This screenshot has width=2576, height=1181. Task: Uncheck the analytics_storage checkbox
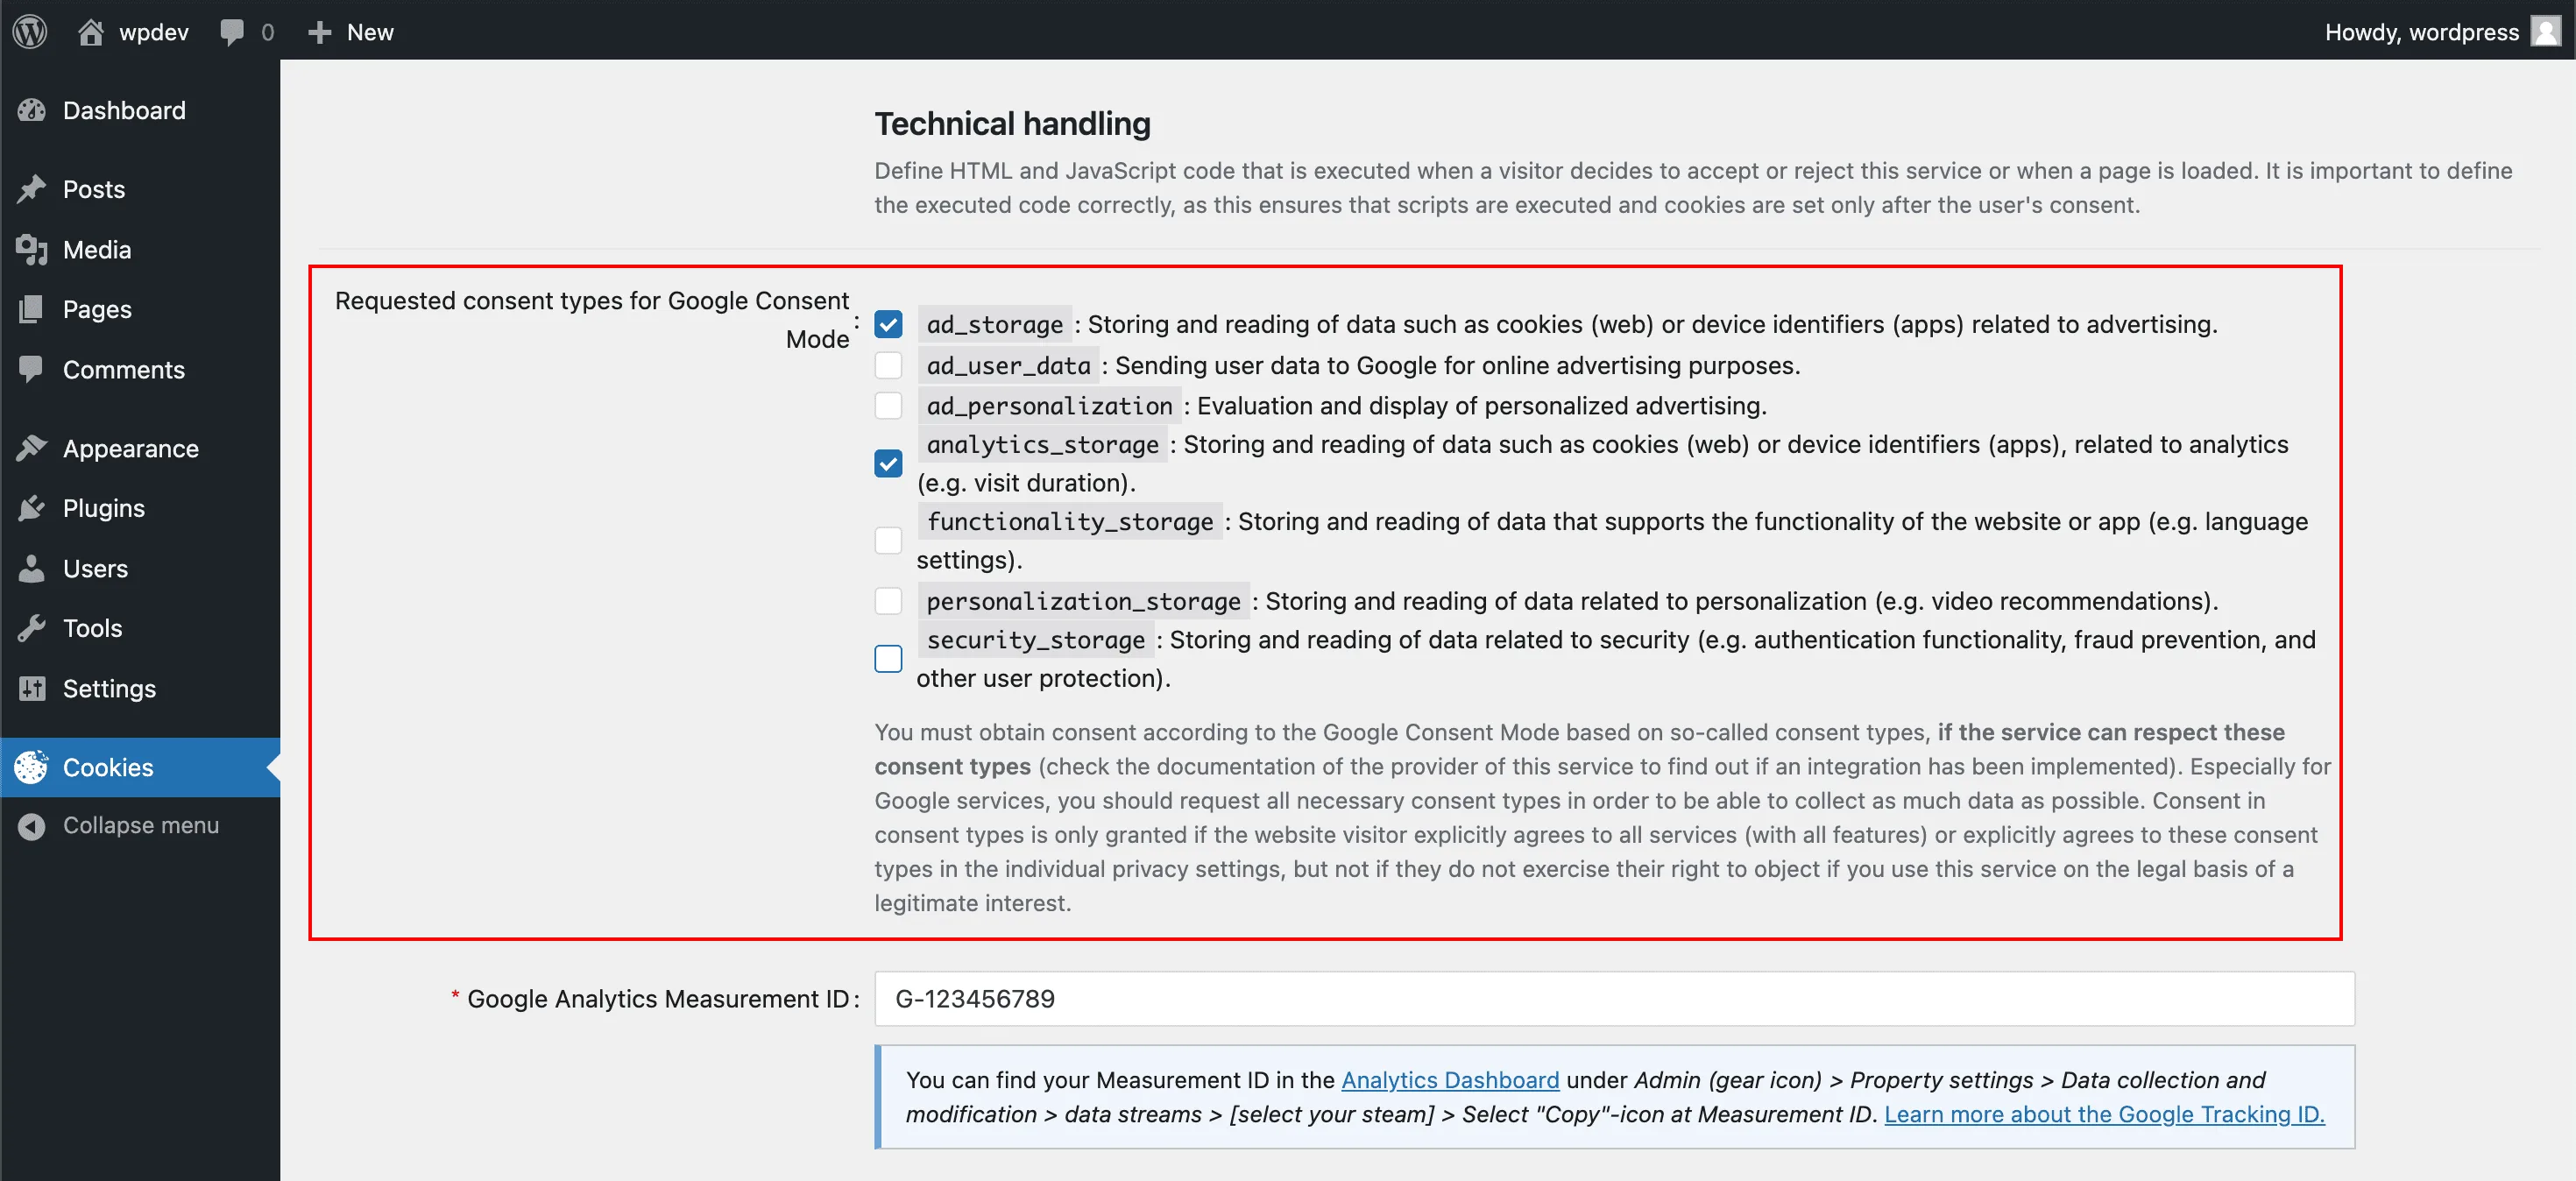tap(888, 463)
